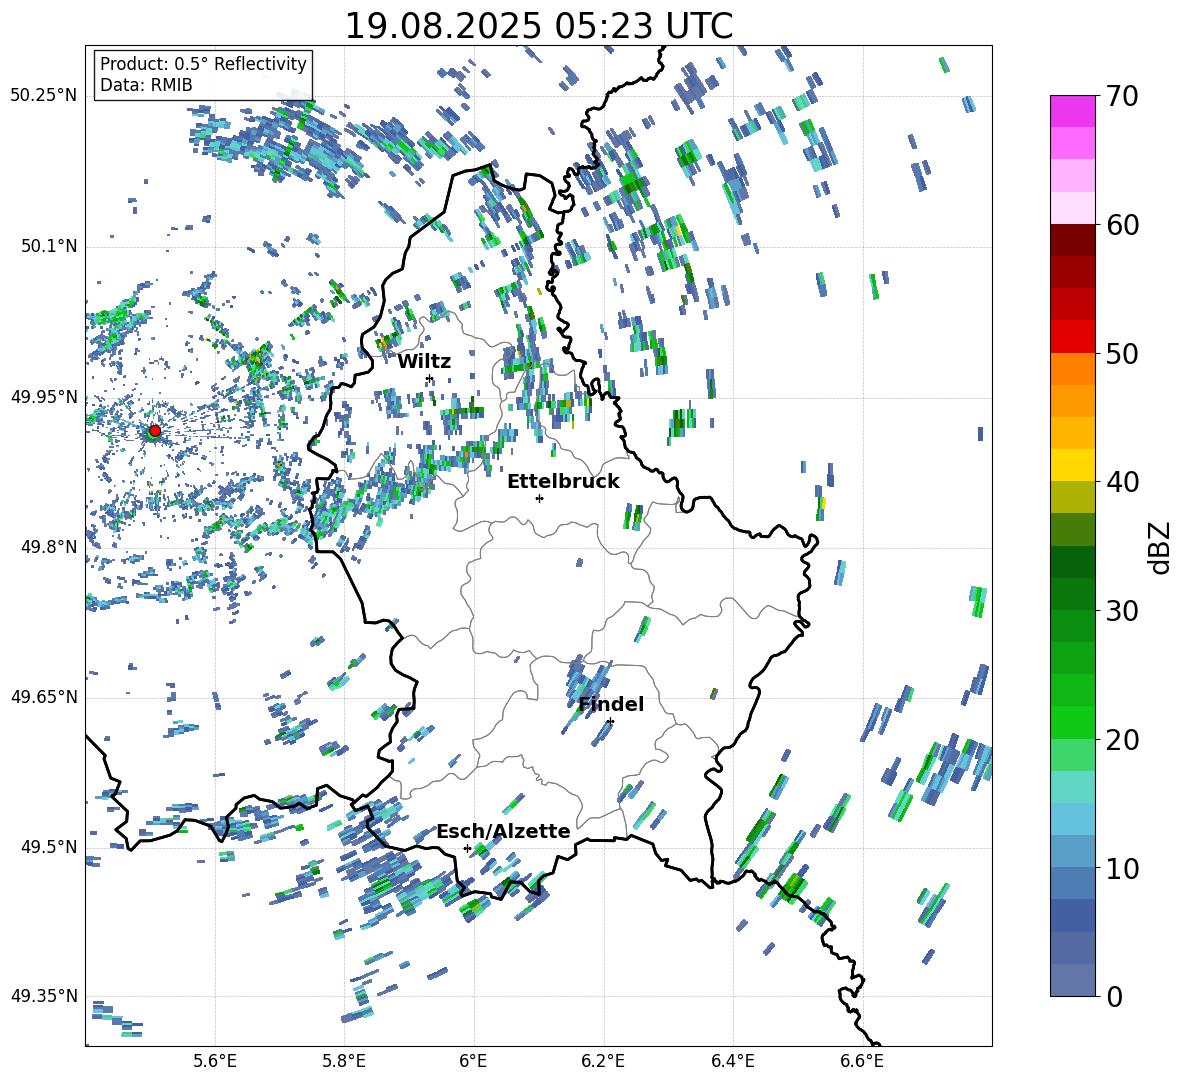This screenshot has width=1184, height=1081.
Task: Click the Findel station label
Action: [x=611, y=704]
